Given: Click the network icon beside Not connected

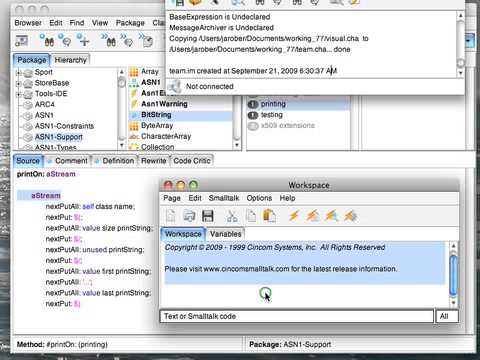Looking at the screenshot, I should pos(174,87).
